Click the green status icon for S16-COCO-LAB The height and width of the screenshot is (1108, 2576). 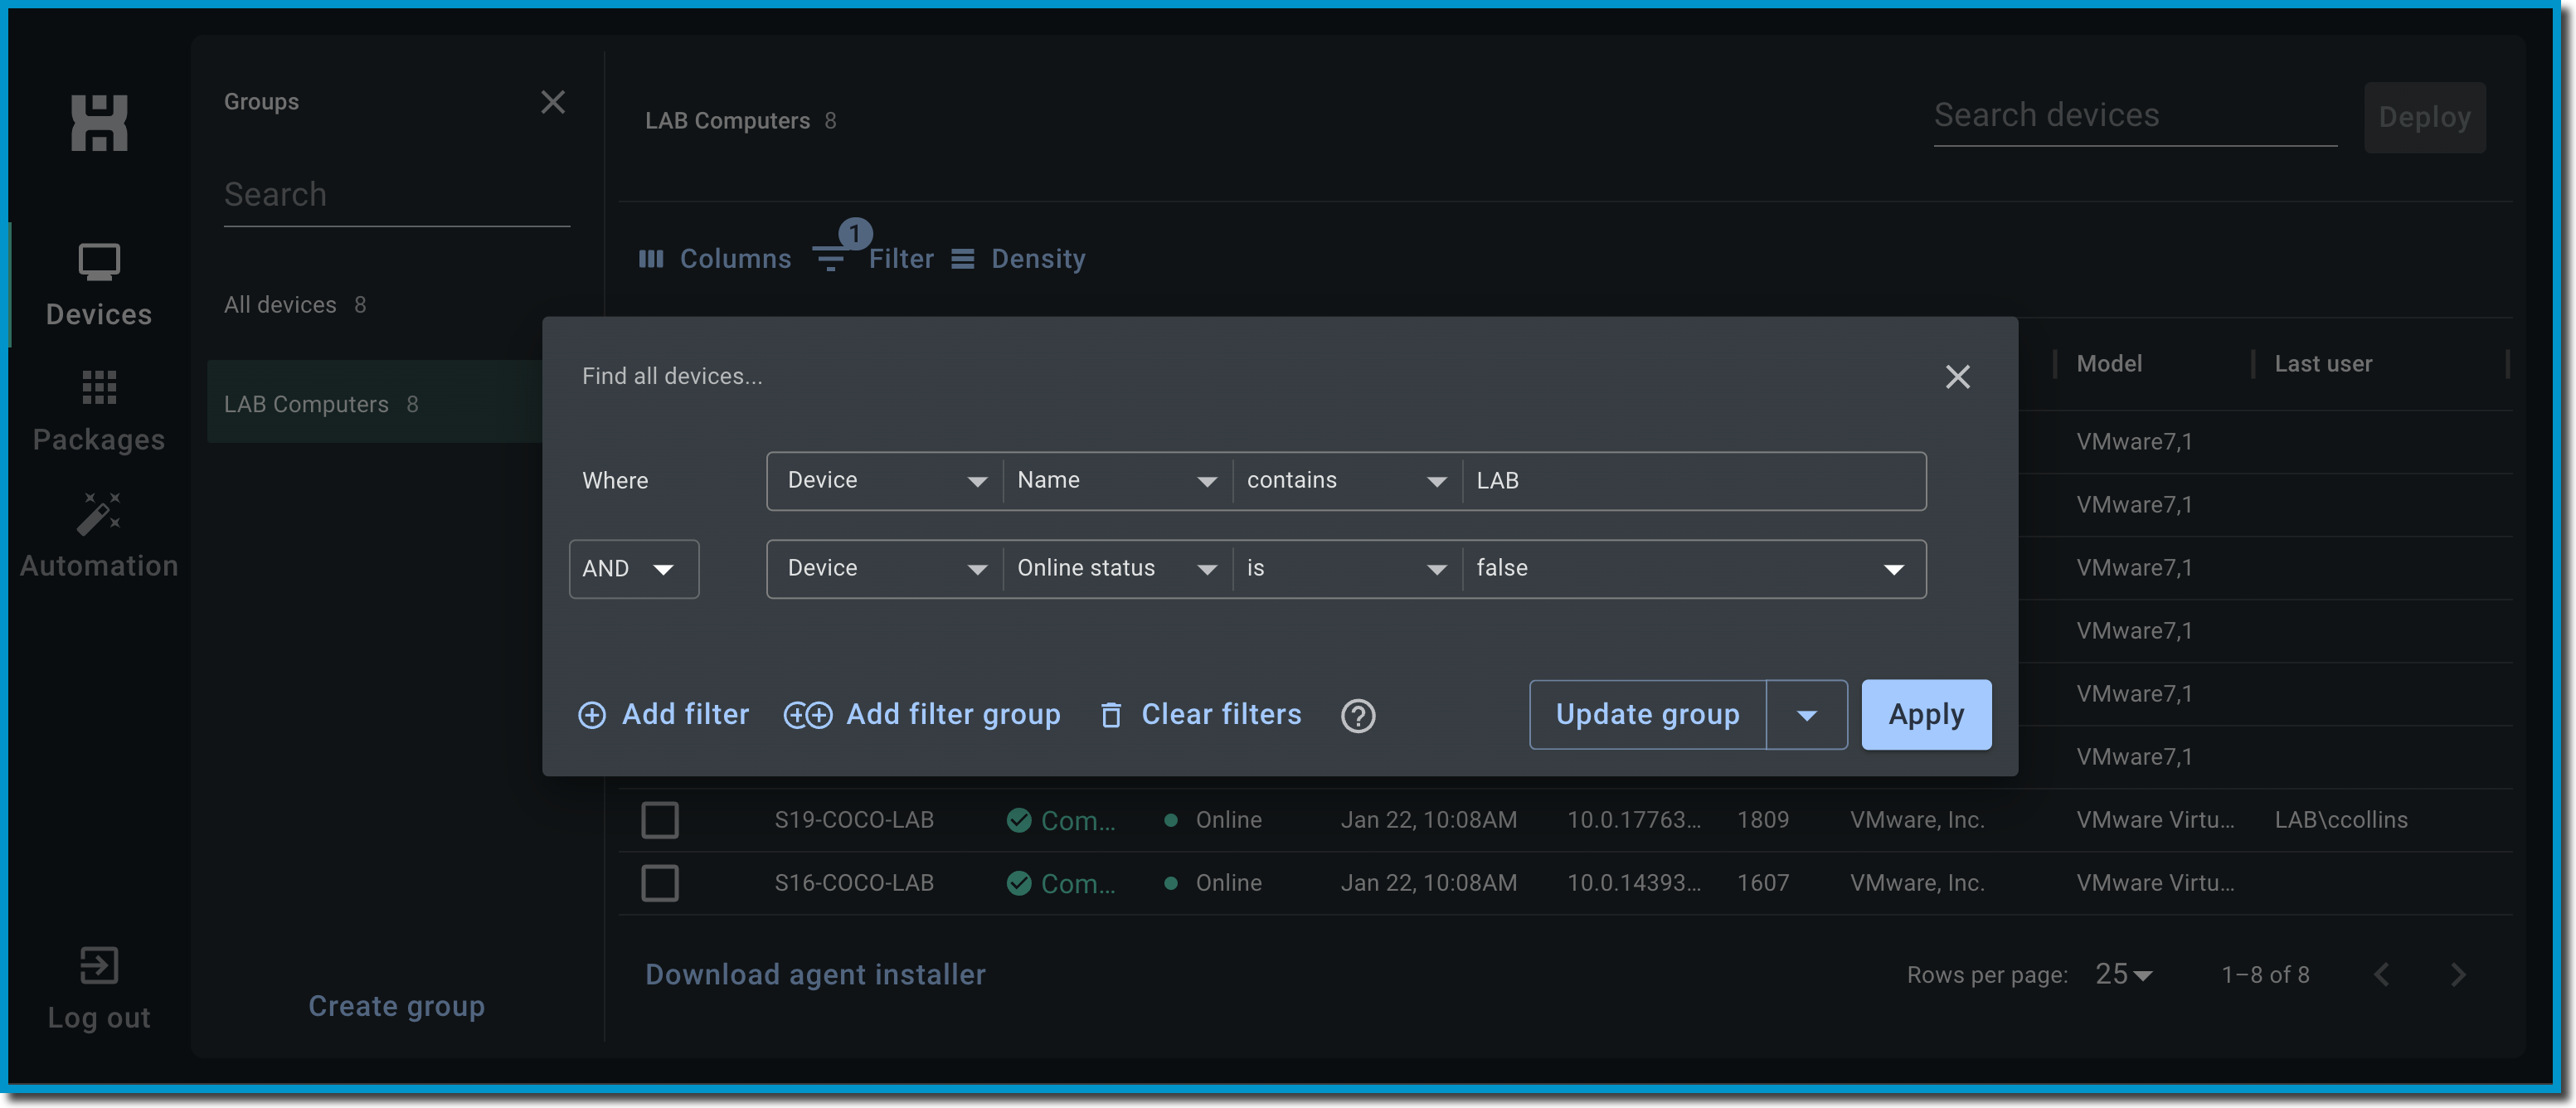(x=1019, y=883)
